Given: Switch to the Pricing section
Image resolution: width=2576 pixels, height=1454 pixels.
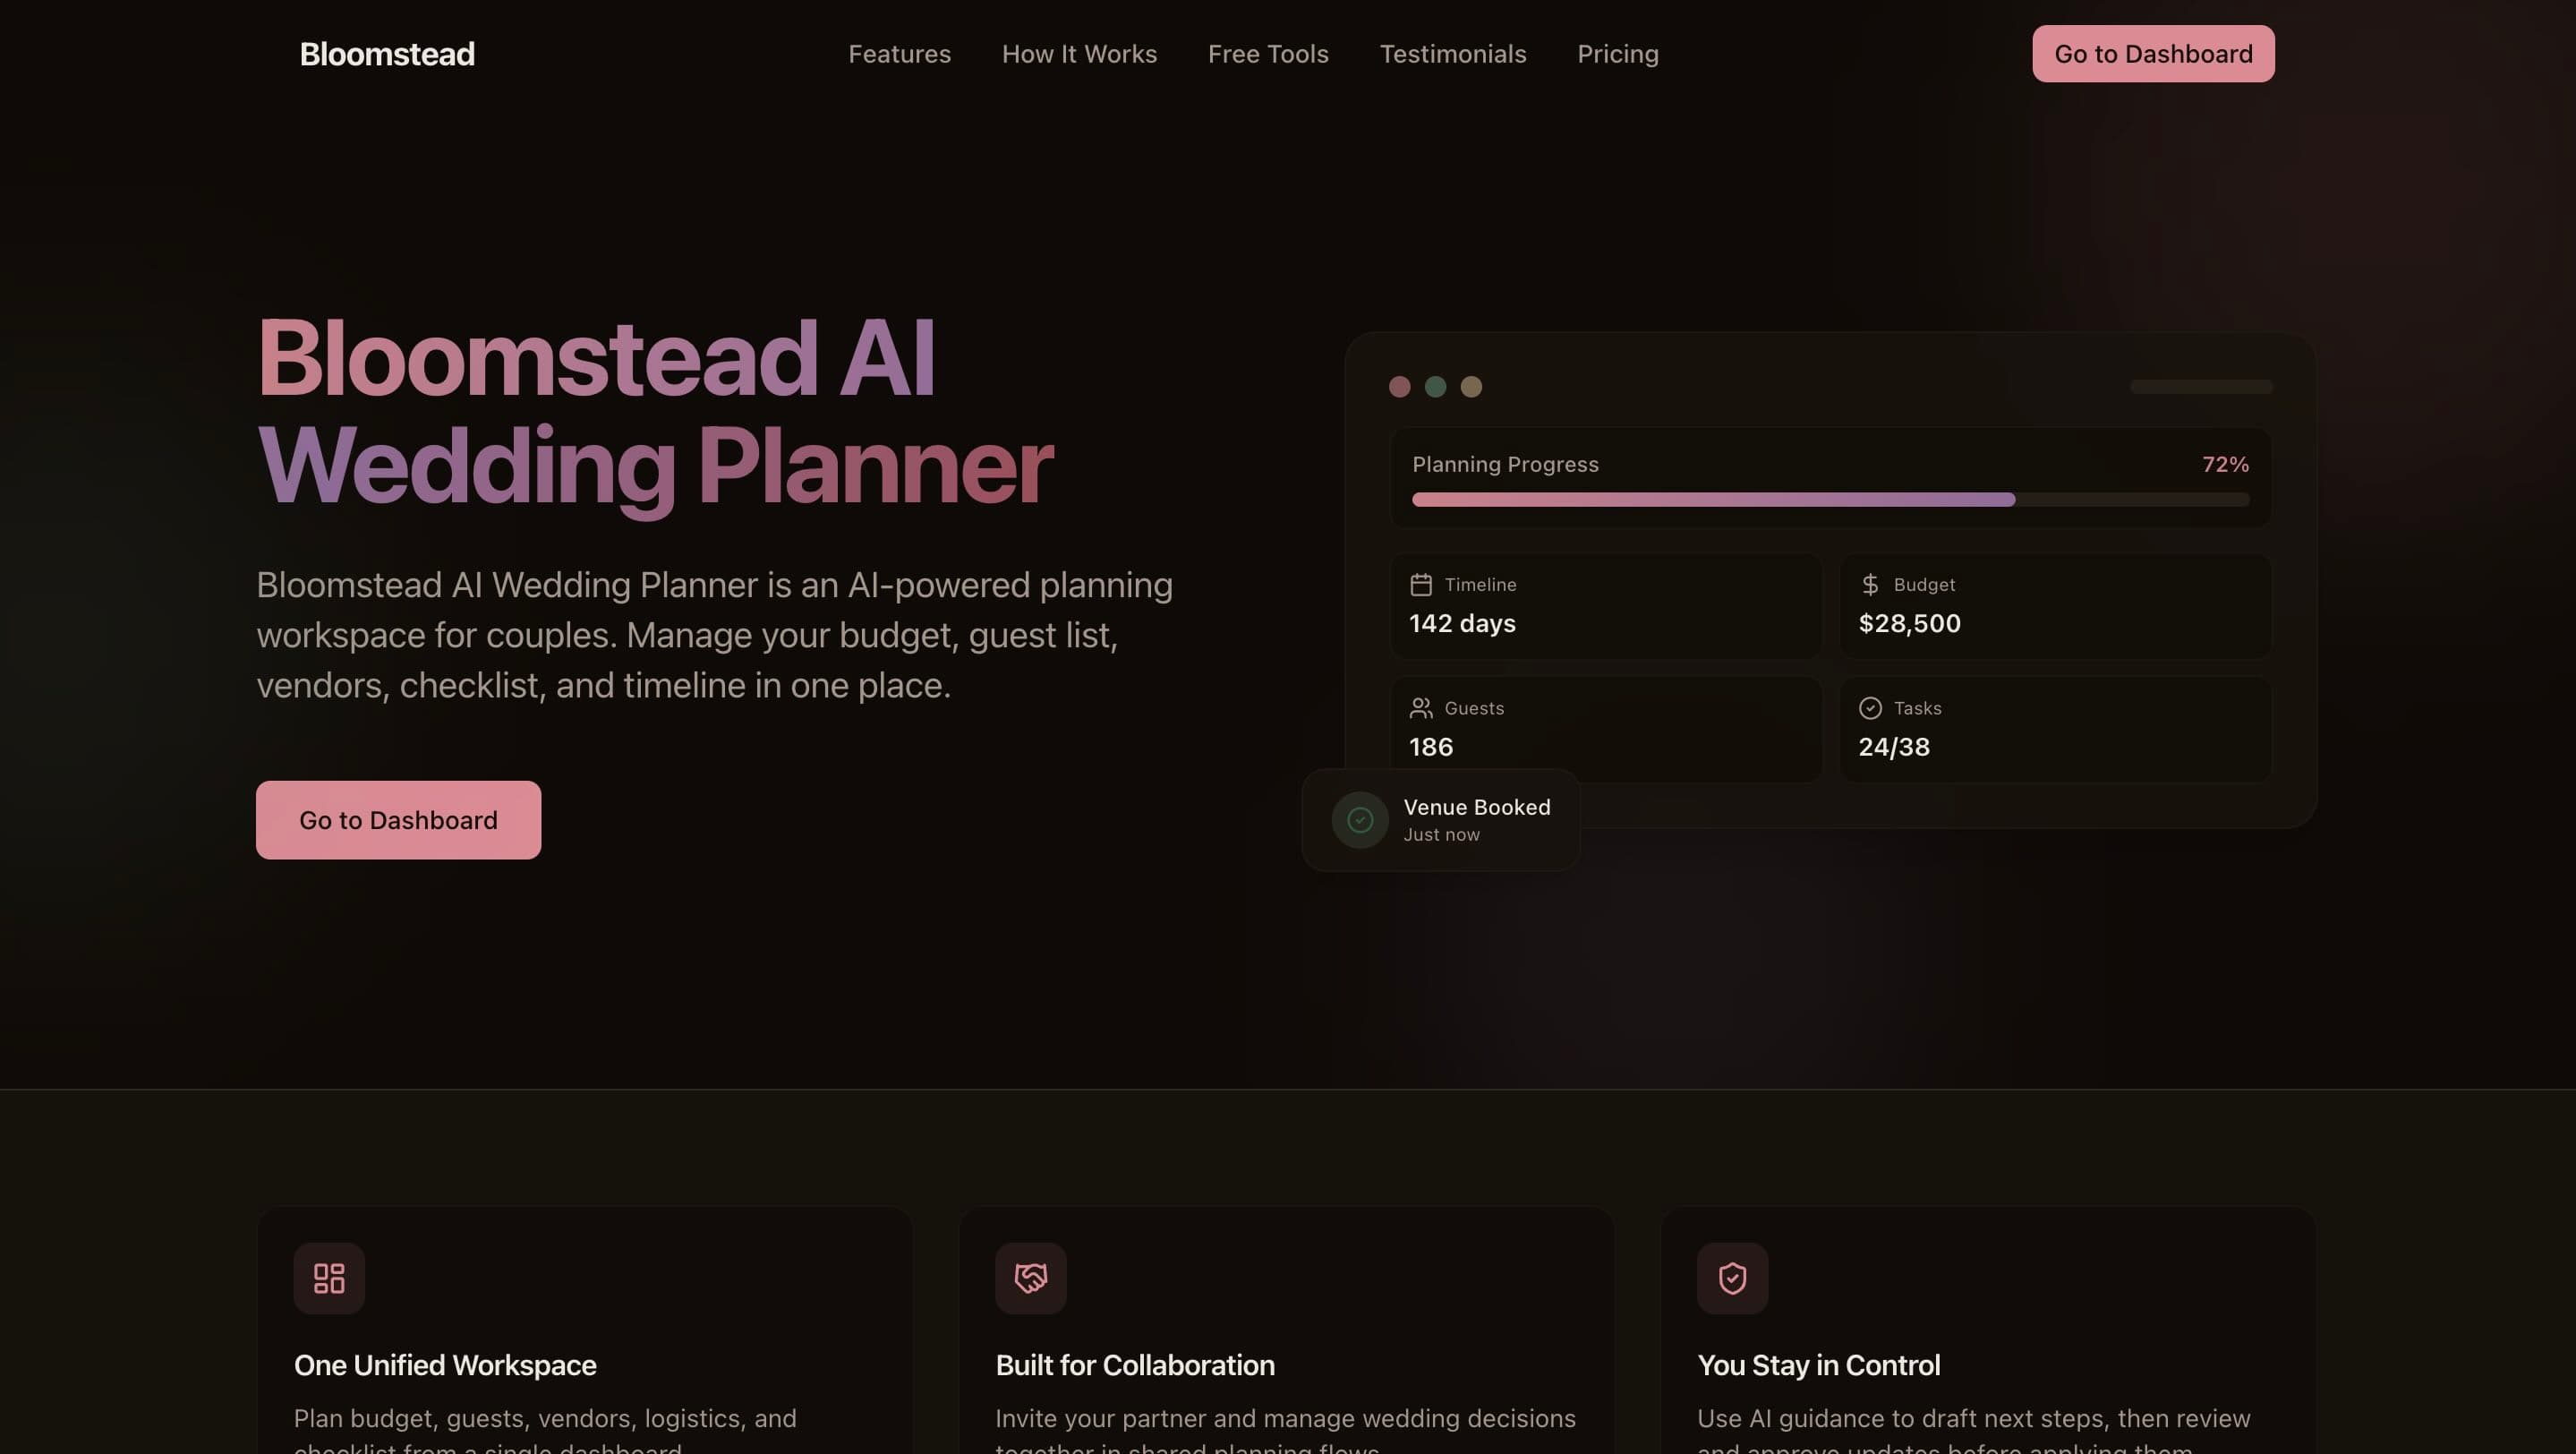Looking at the screenshot, I should pos(1618,54).
